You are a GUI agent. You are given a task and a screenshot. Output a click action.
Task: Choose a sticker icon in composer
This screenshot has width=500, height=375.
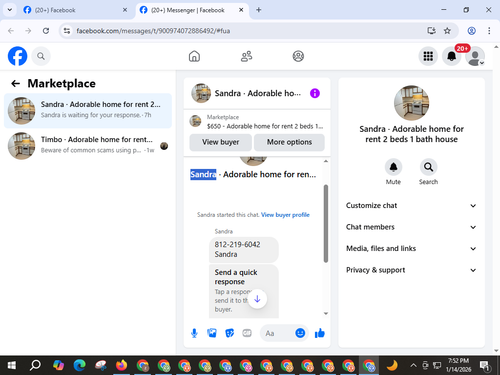[x=229, y=333]
